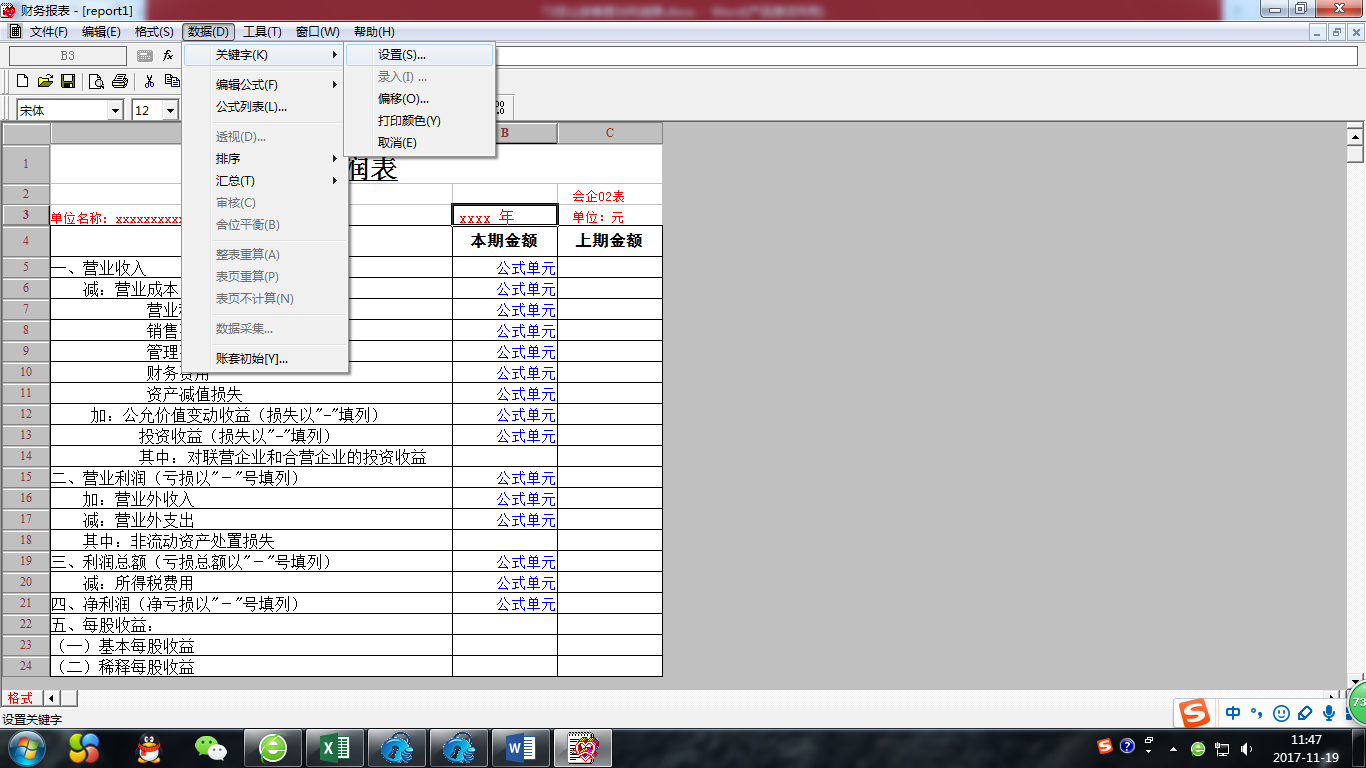The width and height of the screenshot is (1366, 768).
Task: Click the microphone voice input icon
Action: (x=1329, y=713)
